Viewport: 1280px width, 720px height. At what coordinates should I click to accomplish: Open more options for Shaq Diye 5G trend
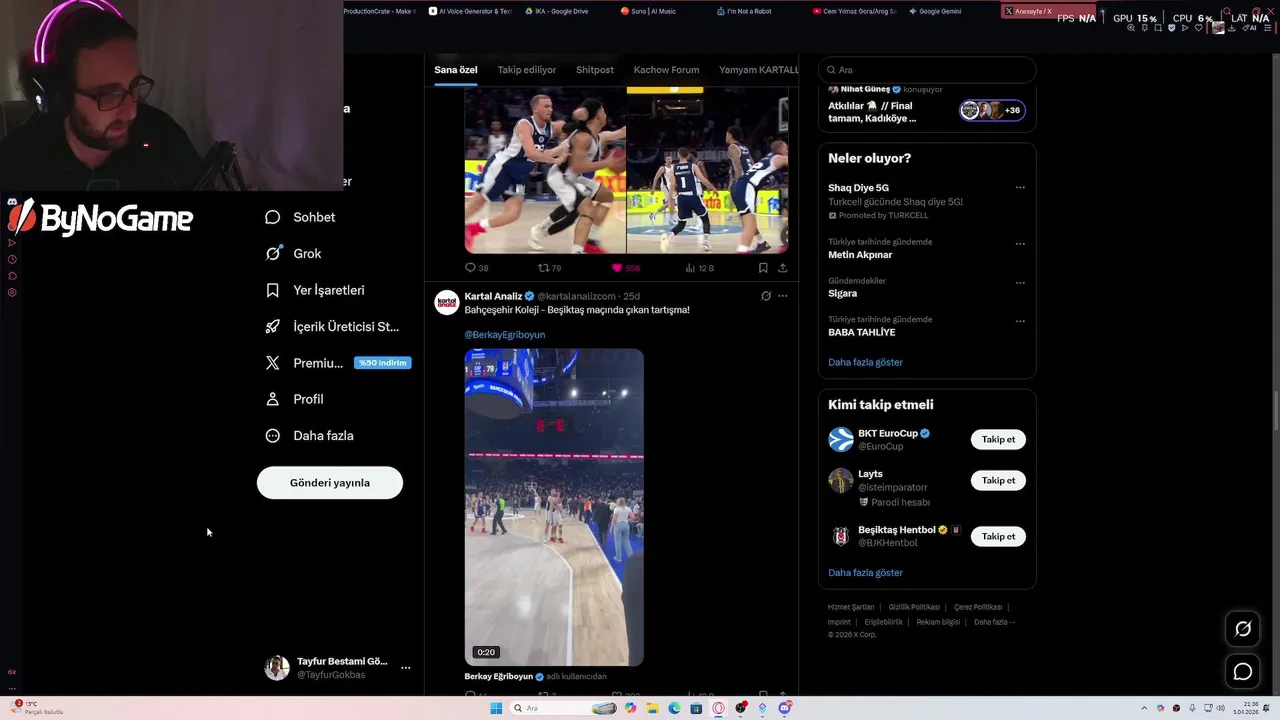(x=1020, y=188)
